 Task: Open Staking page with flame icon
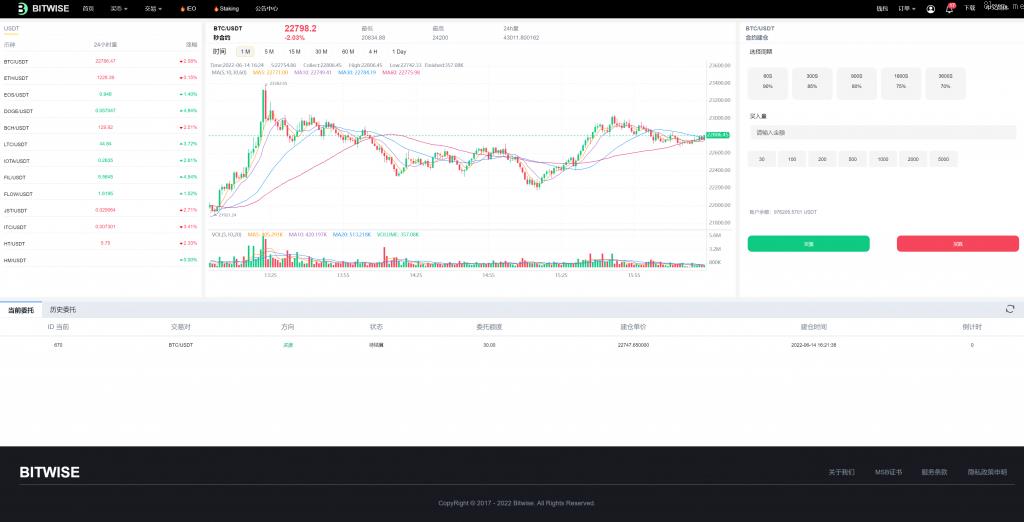point(226,8)
